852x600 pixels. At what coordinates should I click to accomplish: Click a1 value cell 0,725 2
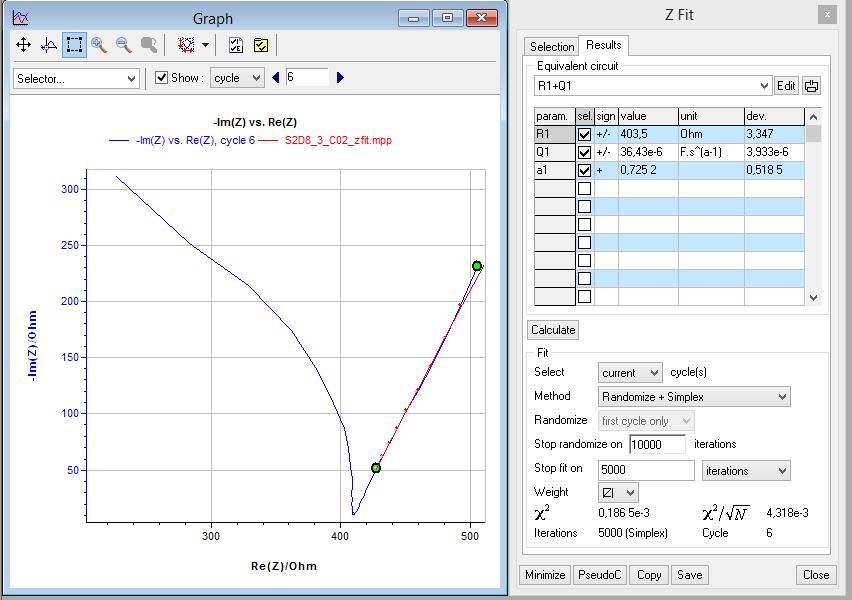648,170
